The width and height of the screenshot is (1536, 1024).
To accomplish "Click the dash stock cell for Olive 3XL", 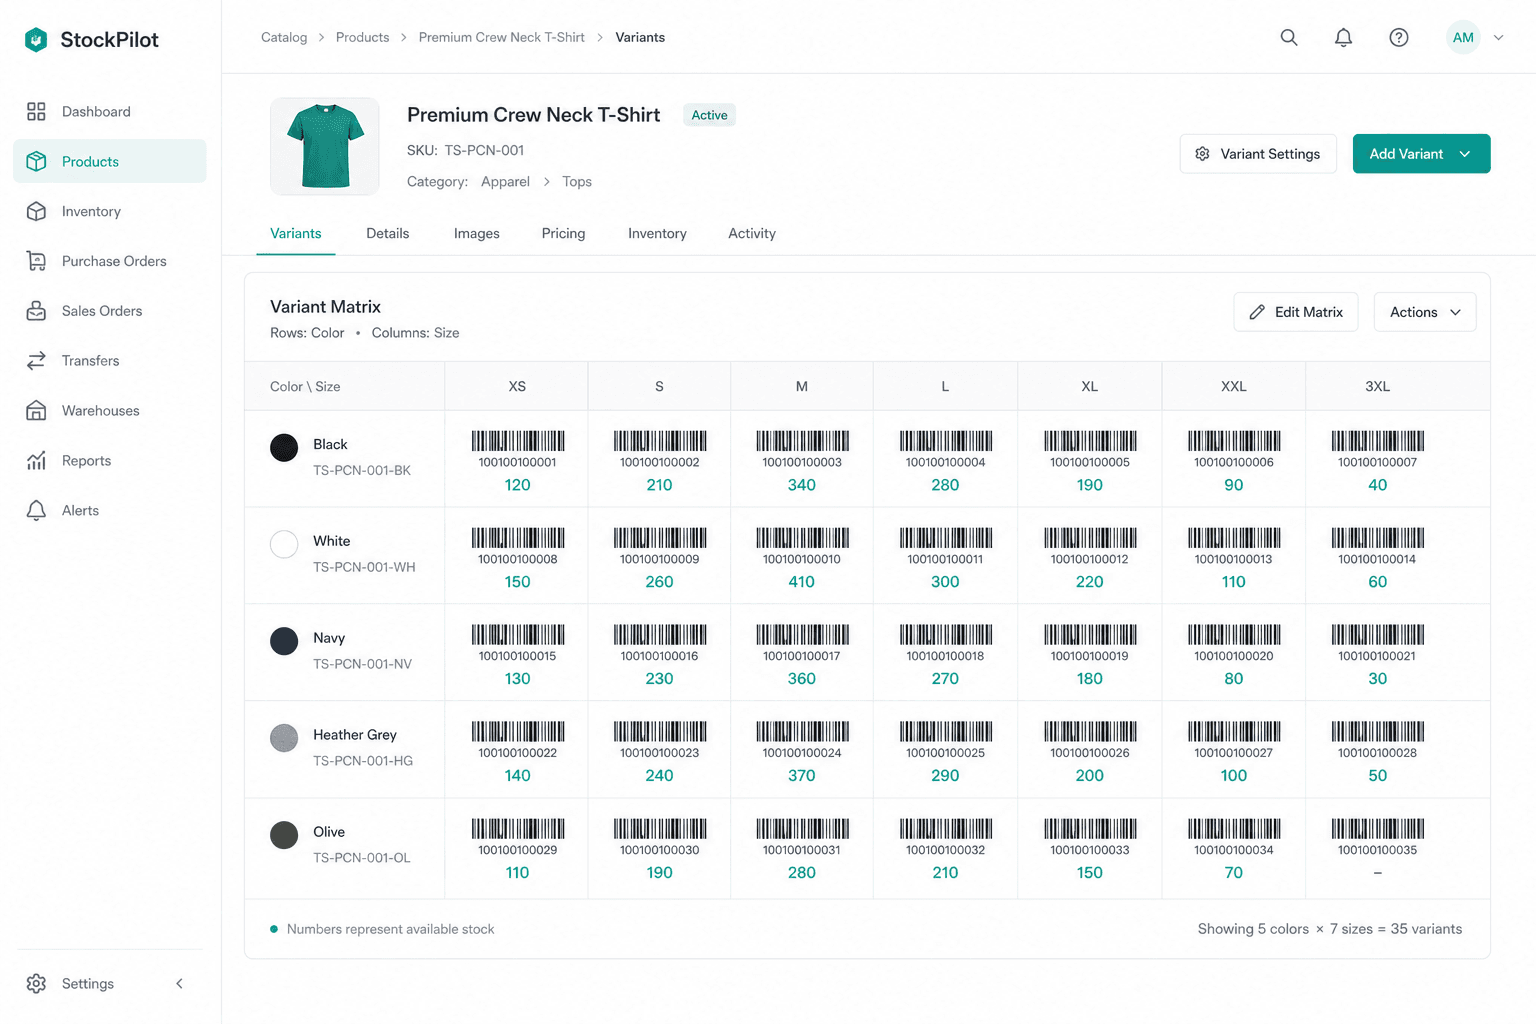I will pos(1378,873).
